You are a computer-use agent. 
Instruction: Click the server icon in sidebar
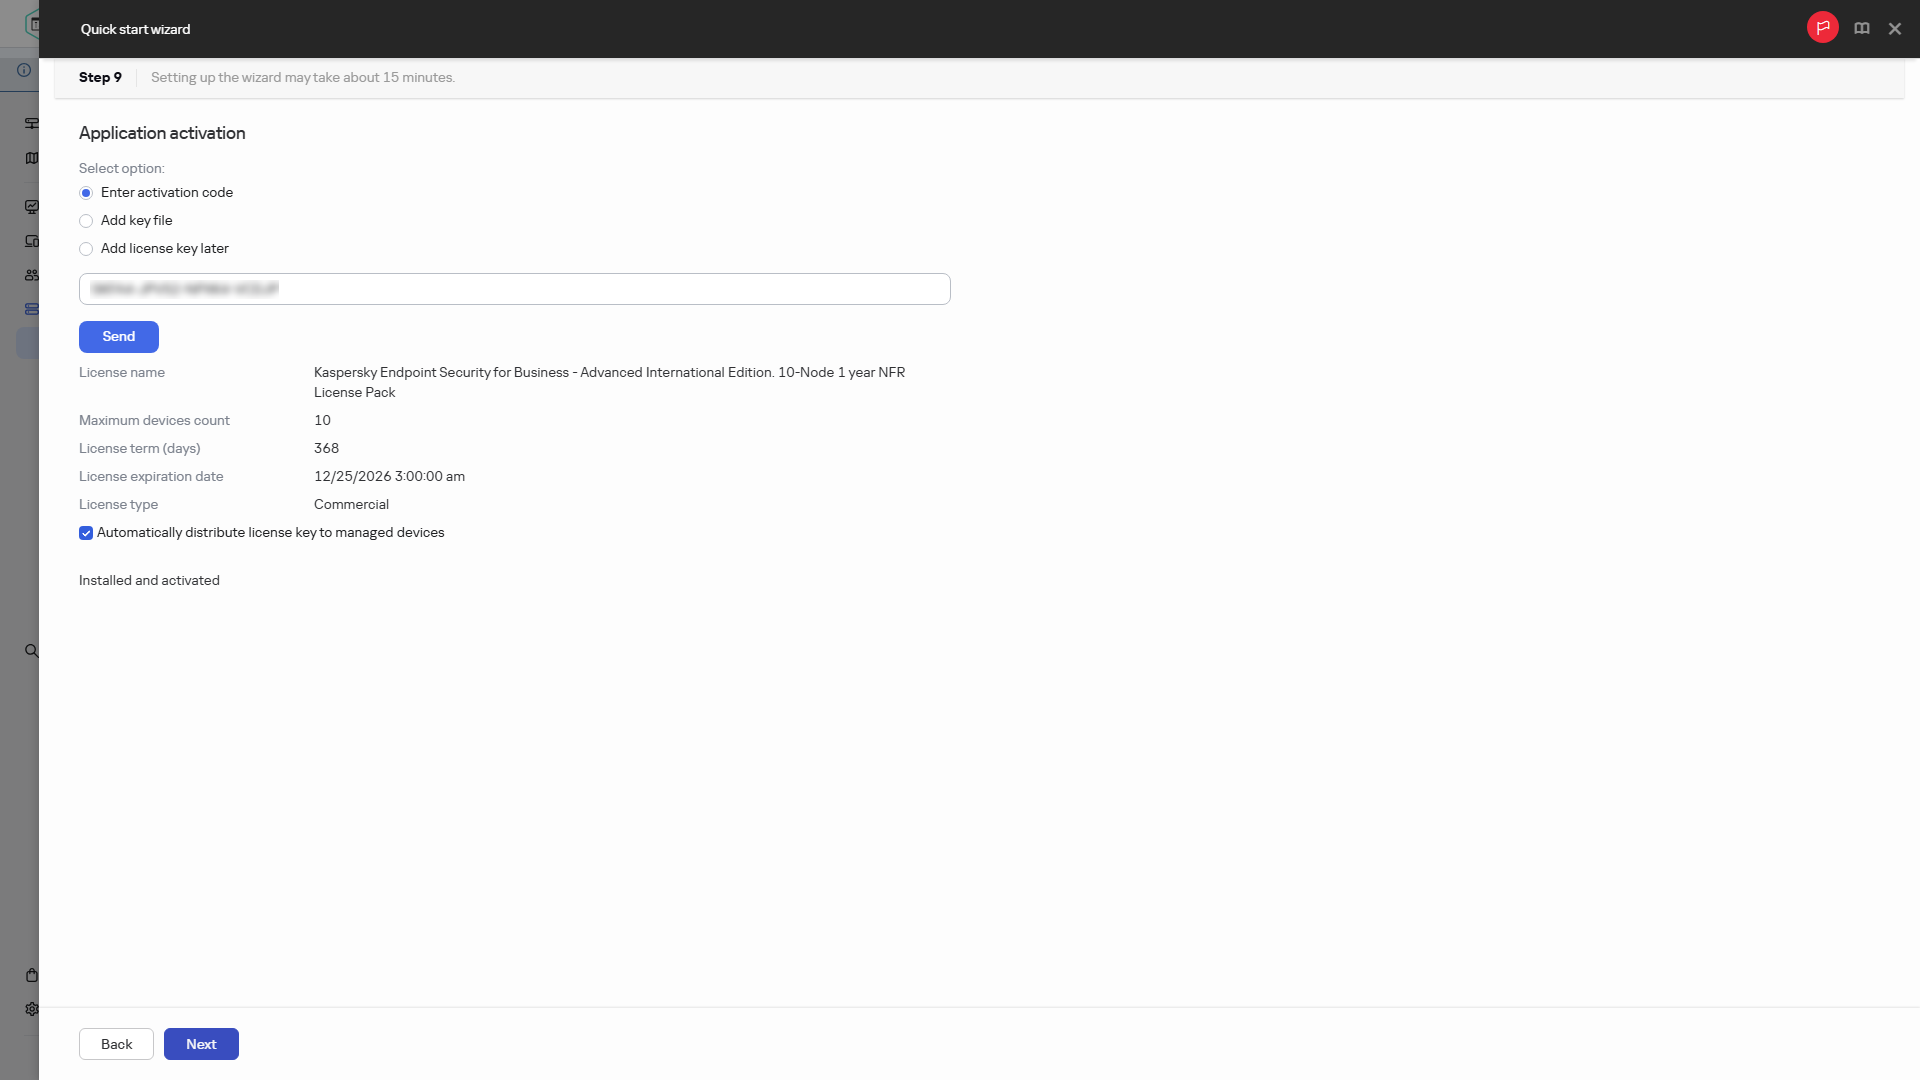(x=31, y=309)
